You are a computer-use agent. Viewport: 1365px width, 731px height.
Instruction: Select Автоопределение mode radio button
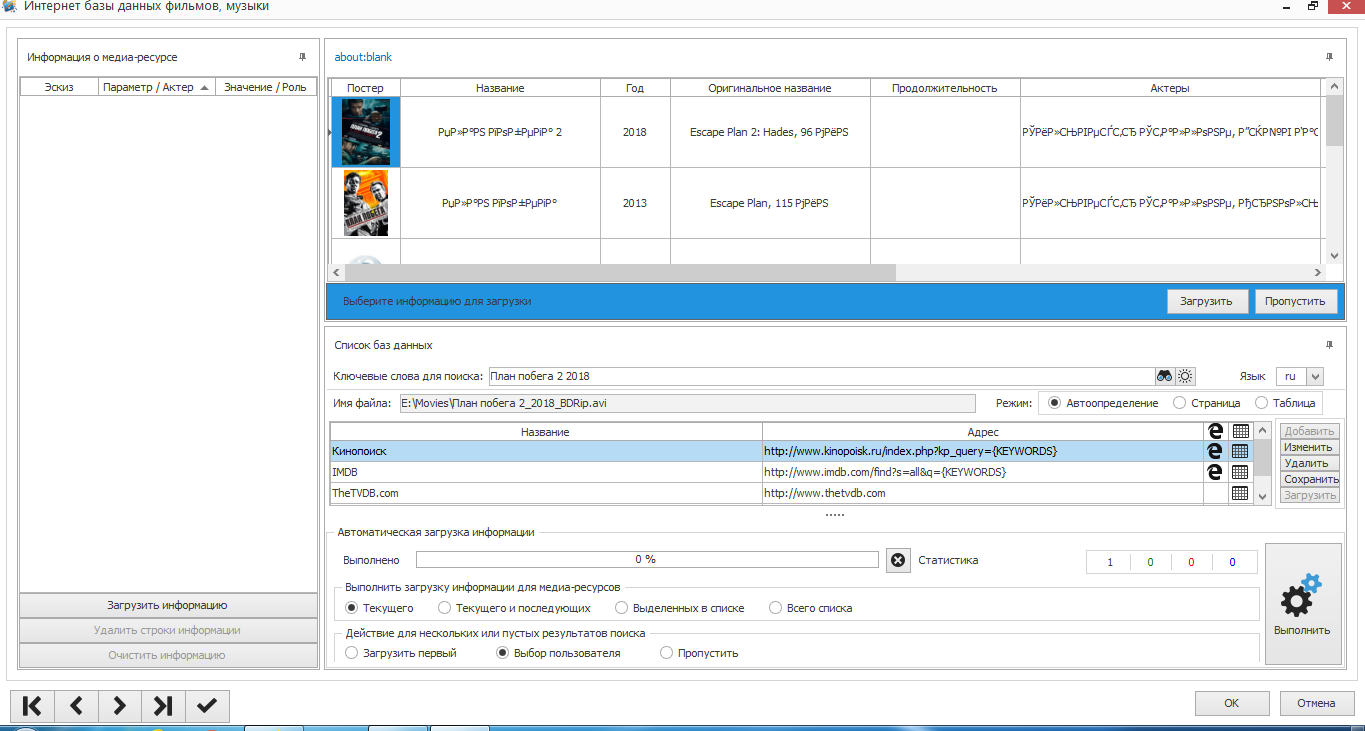pos(1054,403)
